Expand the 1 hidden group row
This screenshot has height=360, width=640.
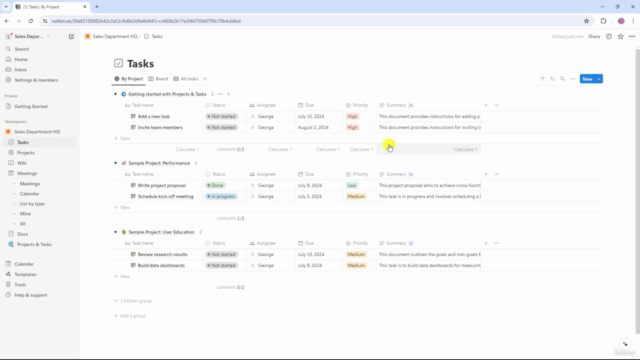(x=133, y=301)
